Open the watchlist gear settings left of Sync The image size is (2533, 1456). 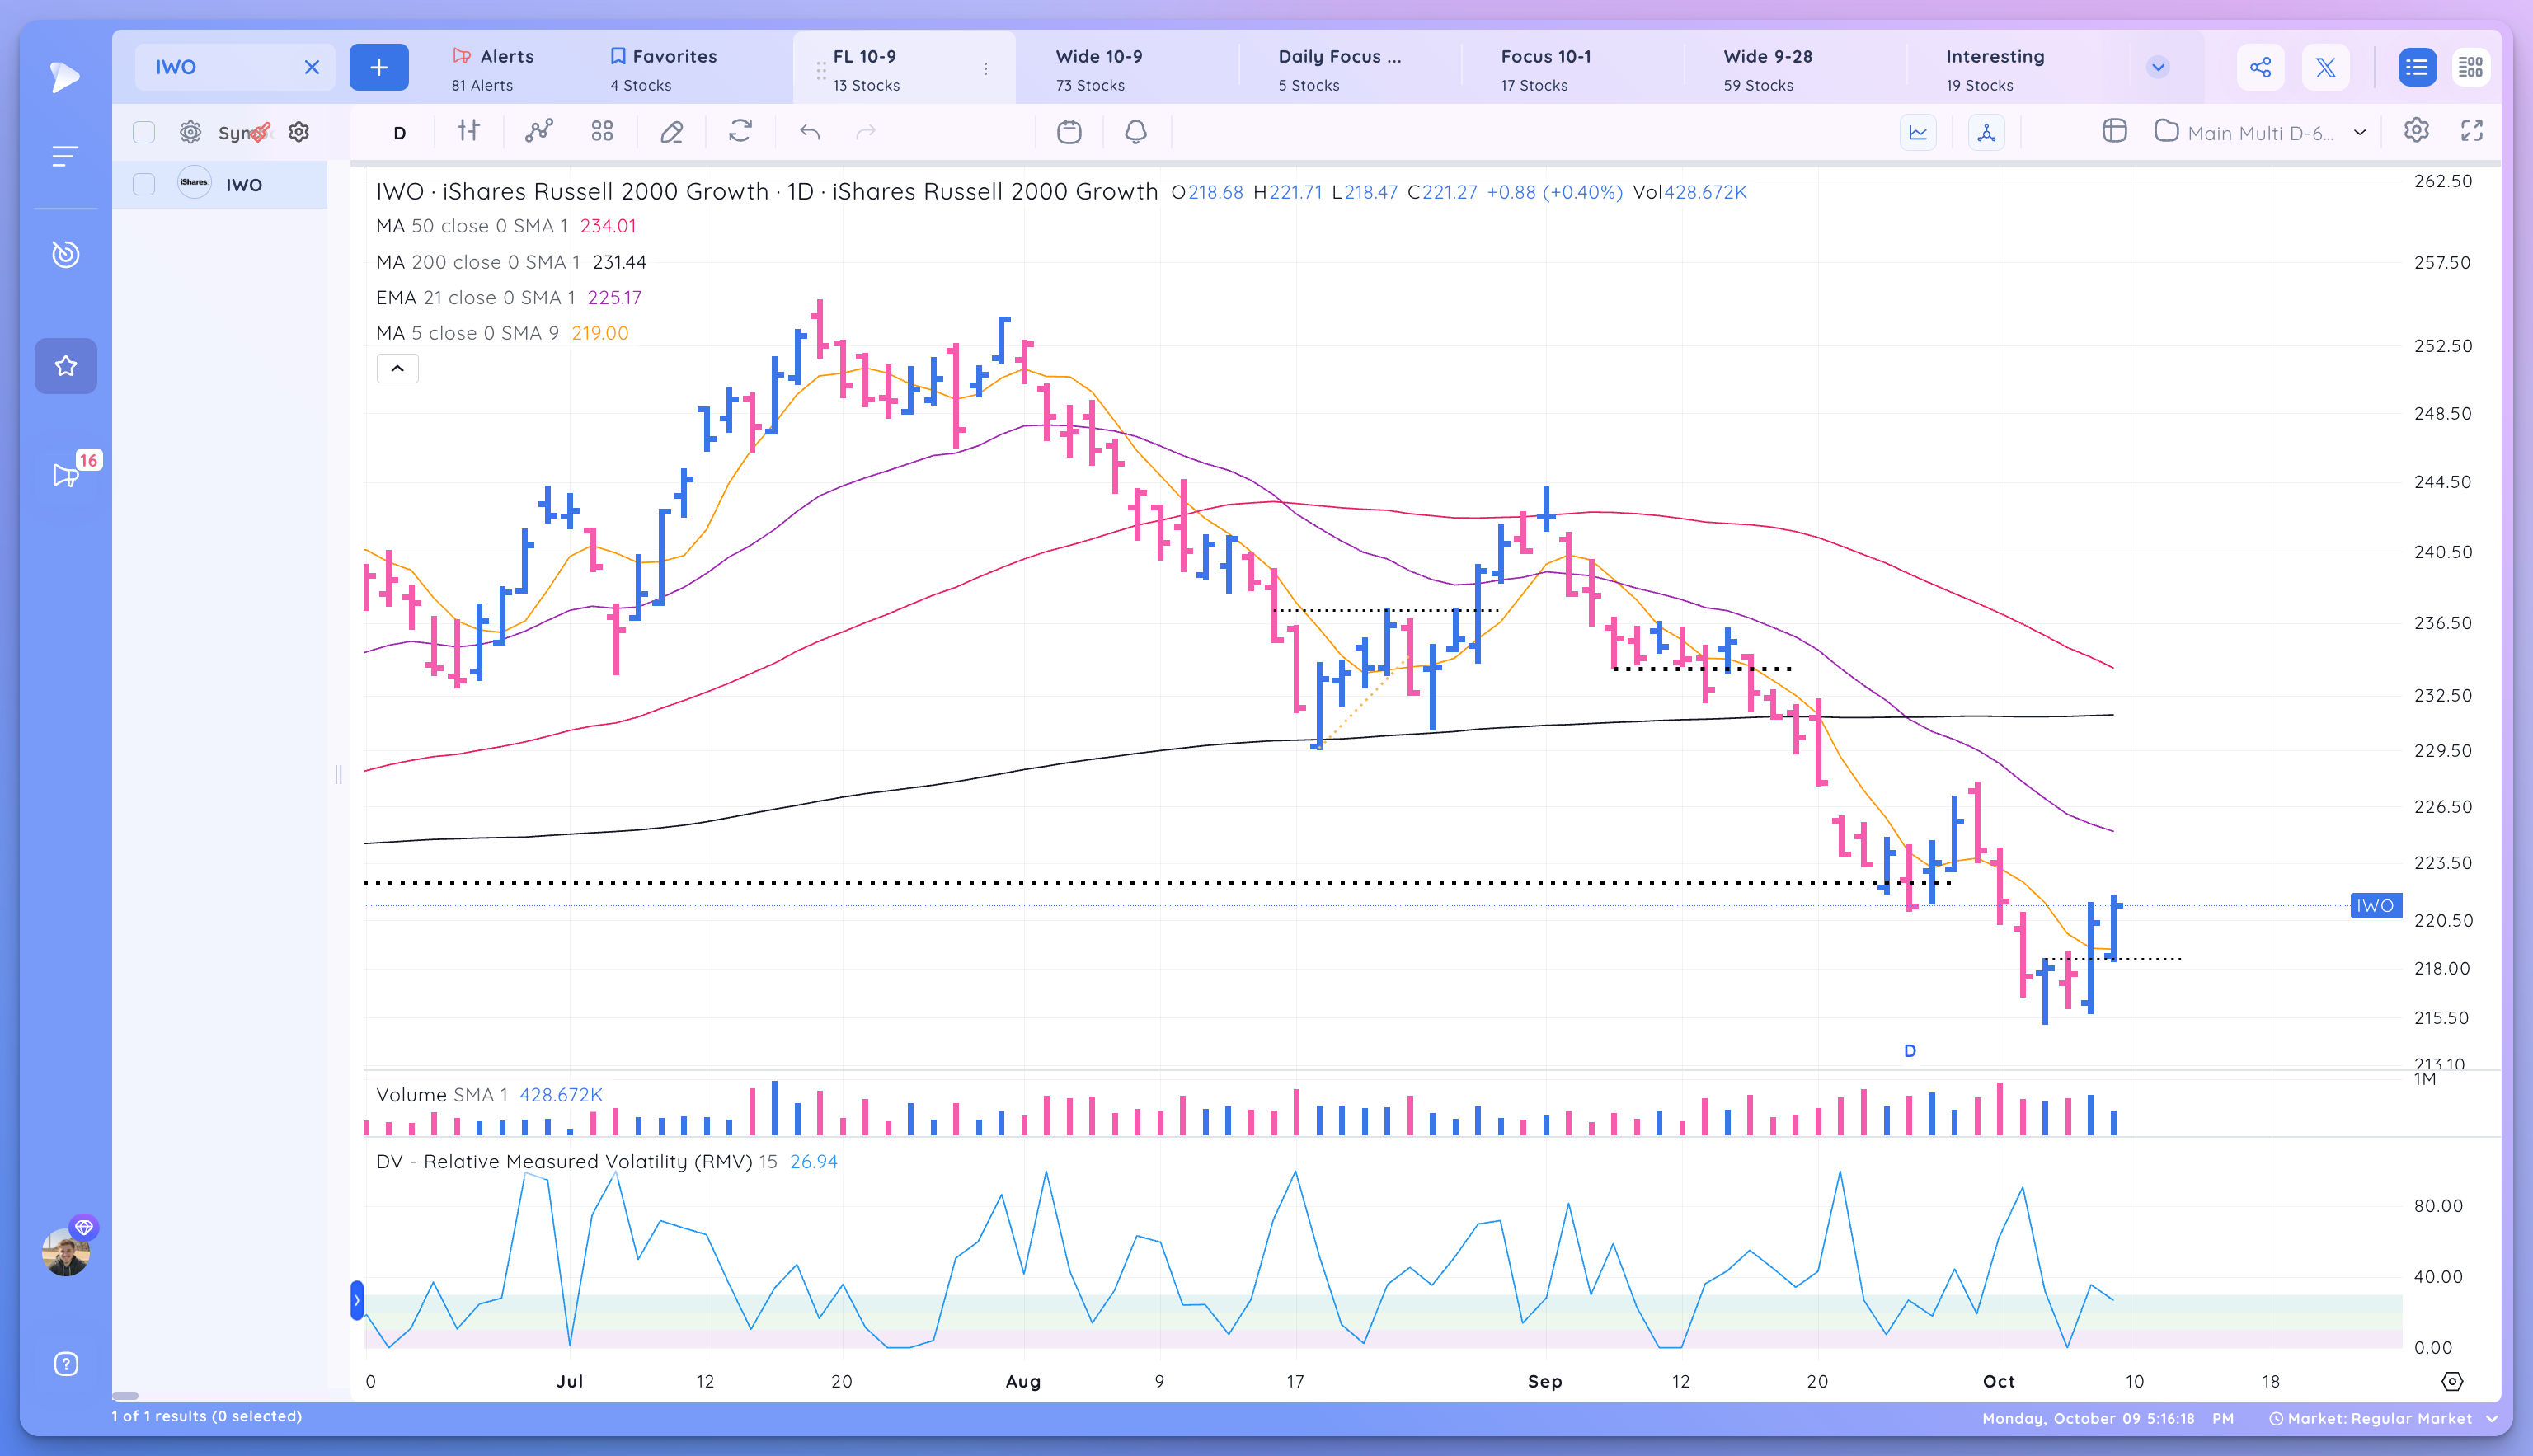coord(190,132)
